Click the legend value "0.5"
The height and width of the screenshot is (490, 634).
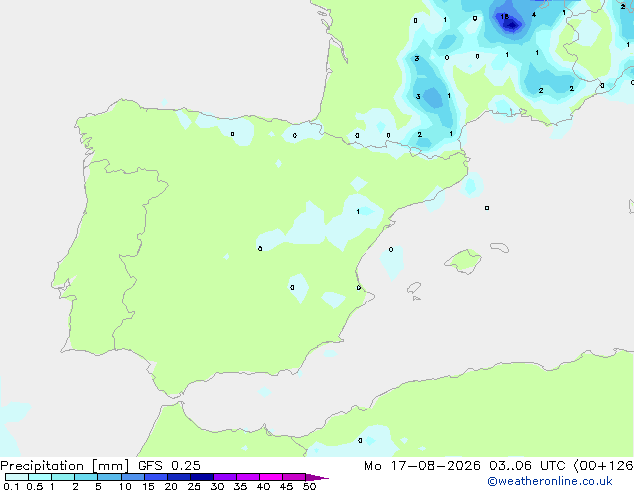point(35,486)
